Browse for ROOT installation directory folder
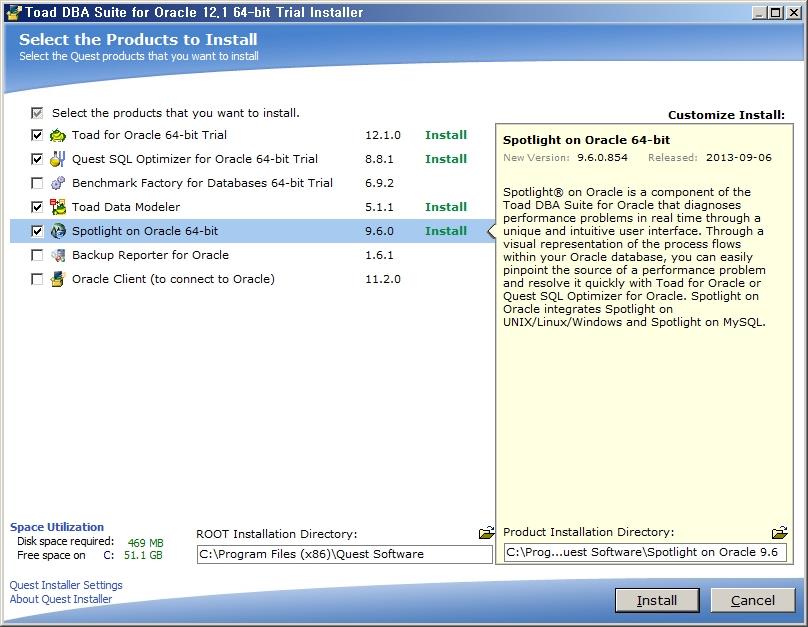This screenshot has width=808, height=627. [486, 533]
